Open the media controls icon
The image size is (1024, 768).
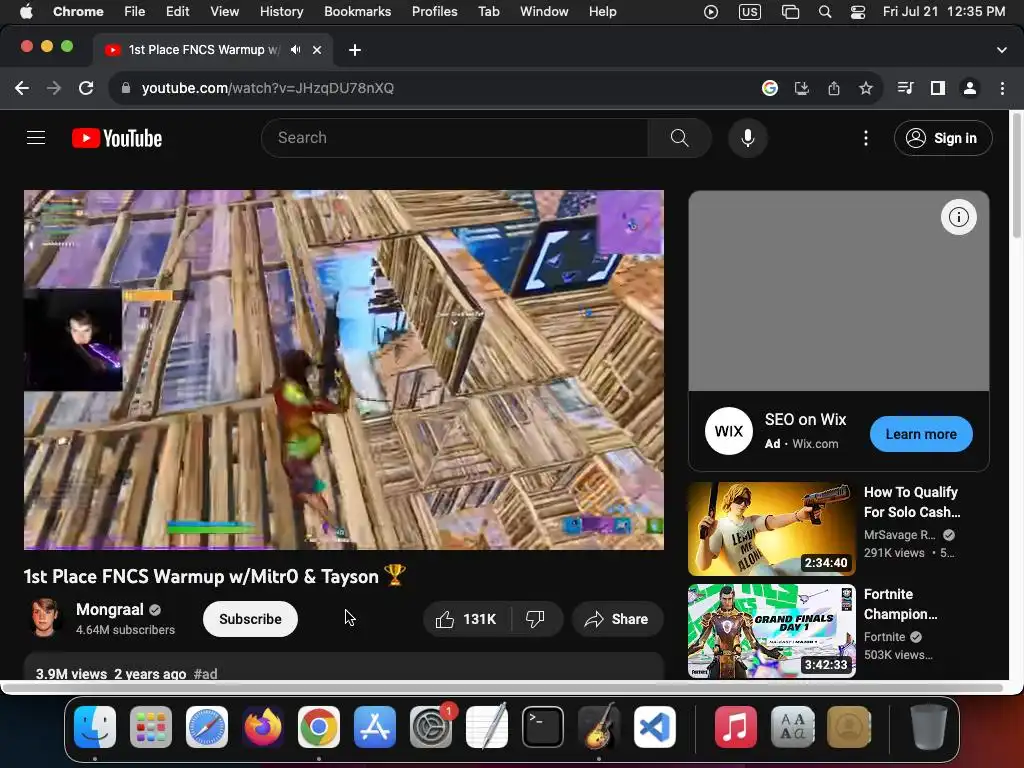coord(905,88)
